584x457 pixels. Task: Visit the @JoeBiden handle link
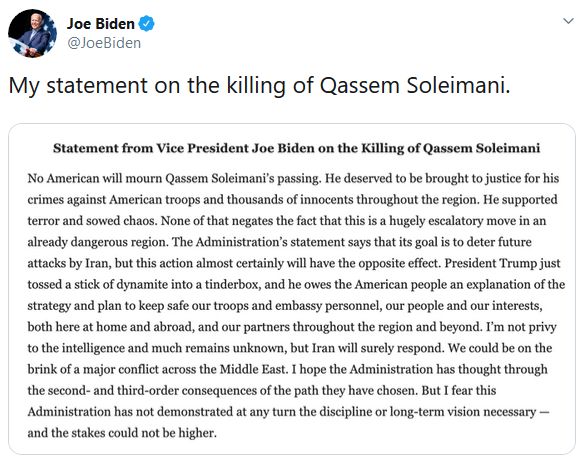(x=104, y=43)
